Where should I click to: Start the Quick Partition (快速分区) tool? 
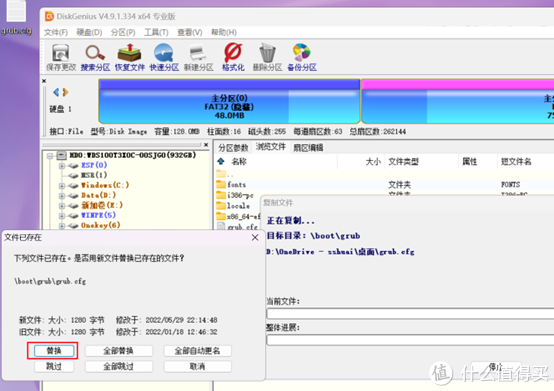164,57
